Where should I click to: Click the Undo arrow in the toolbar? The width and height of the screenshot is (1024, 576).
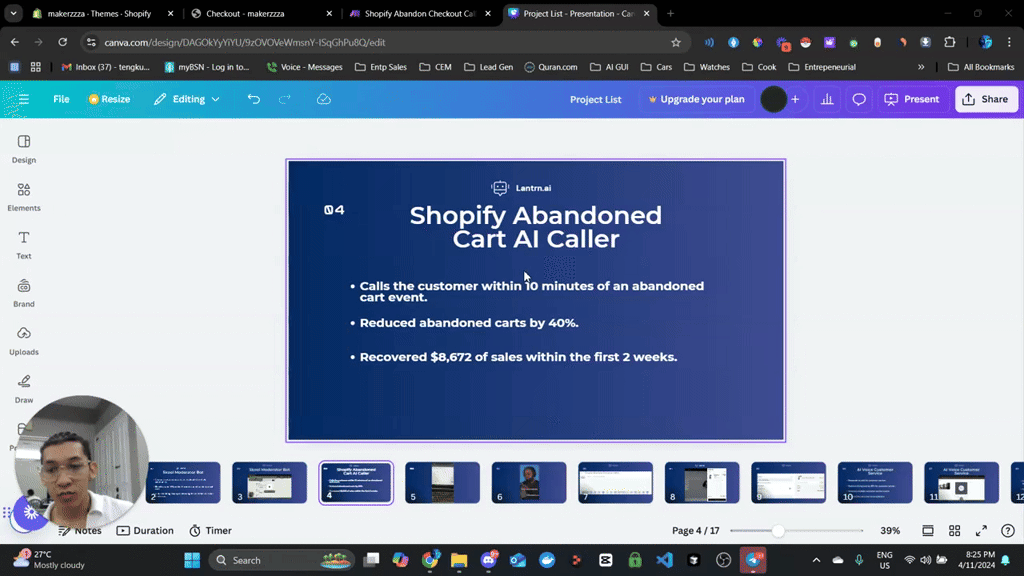(253, 99)
